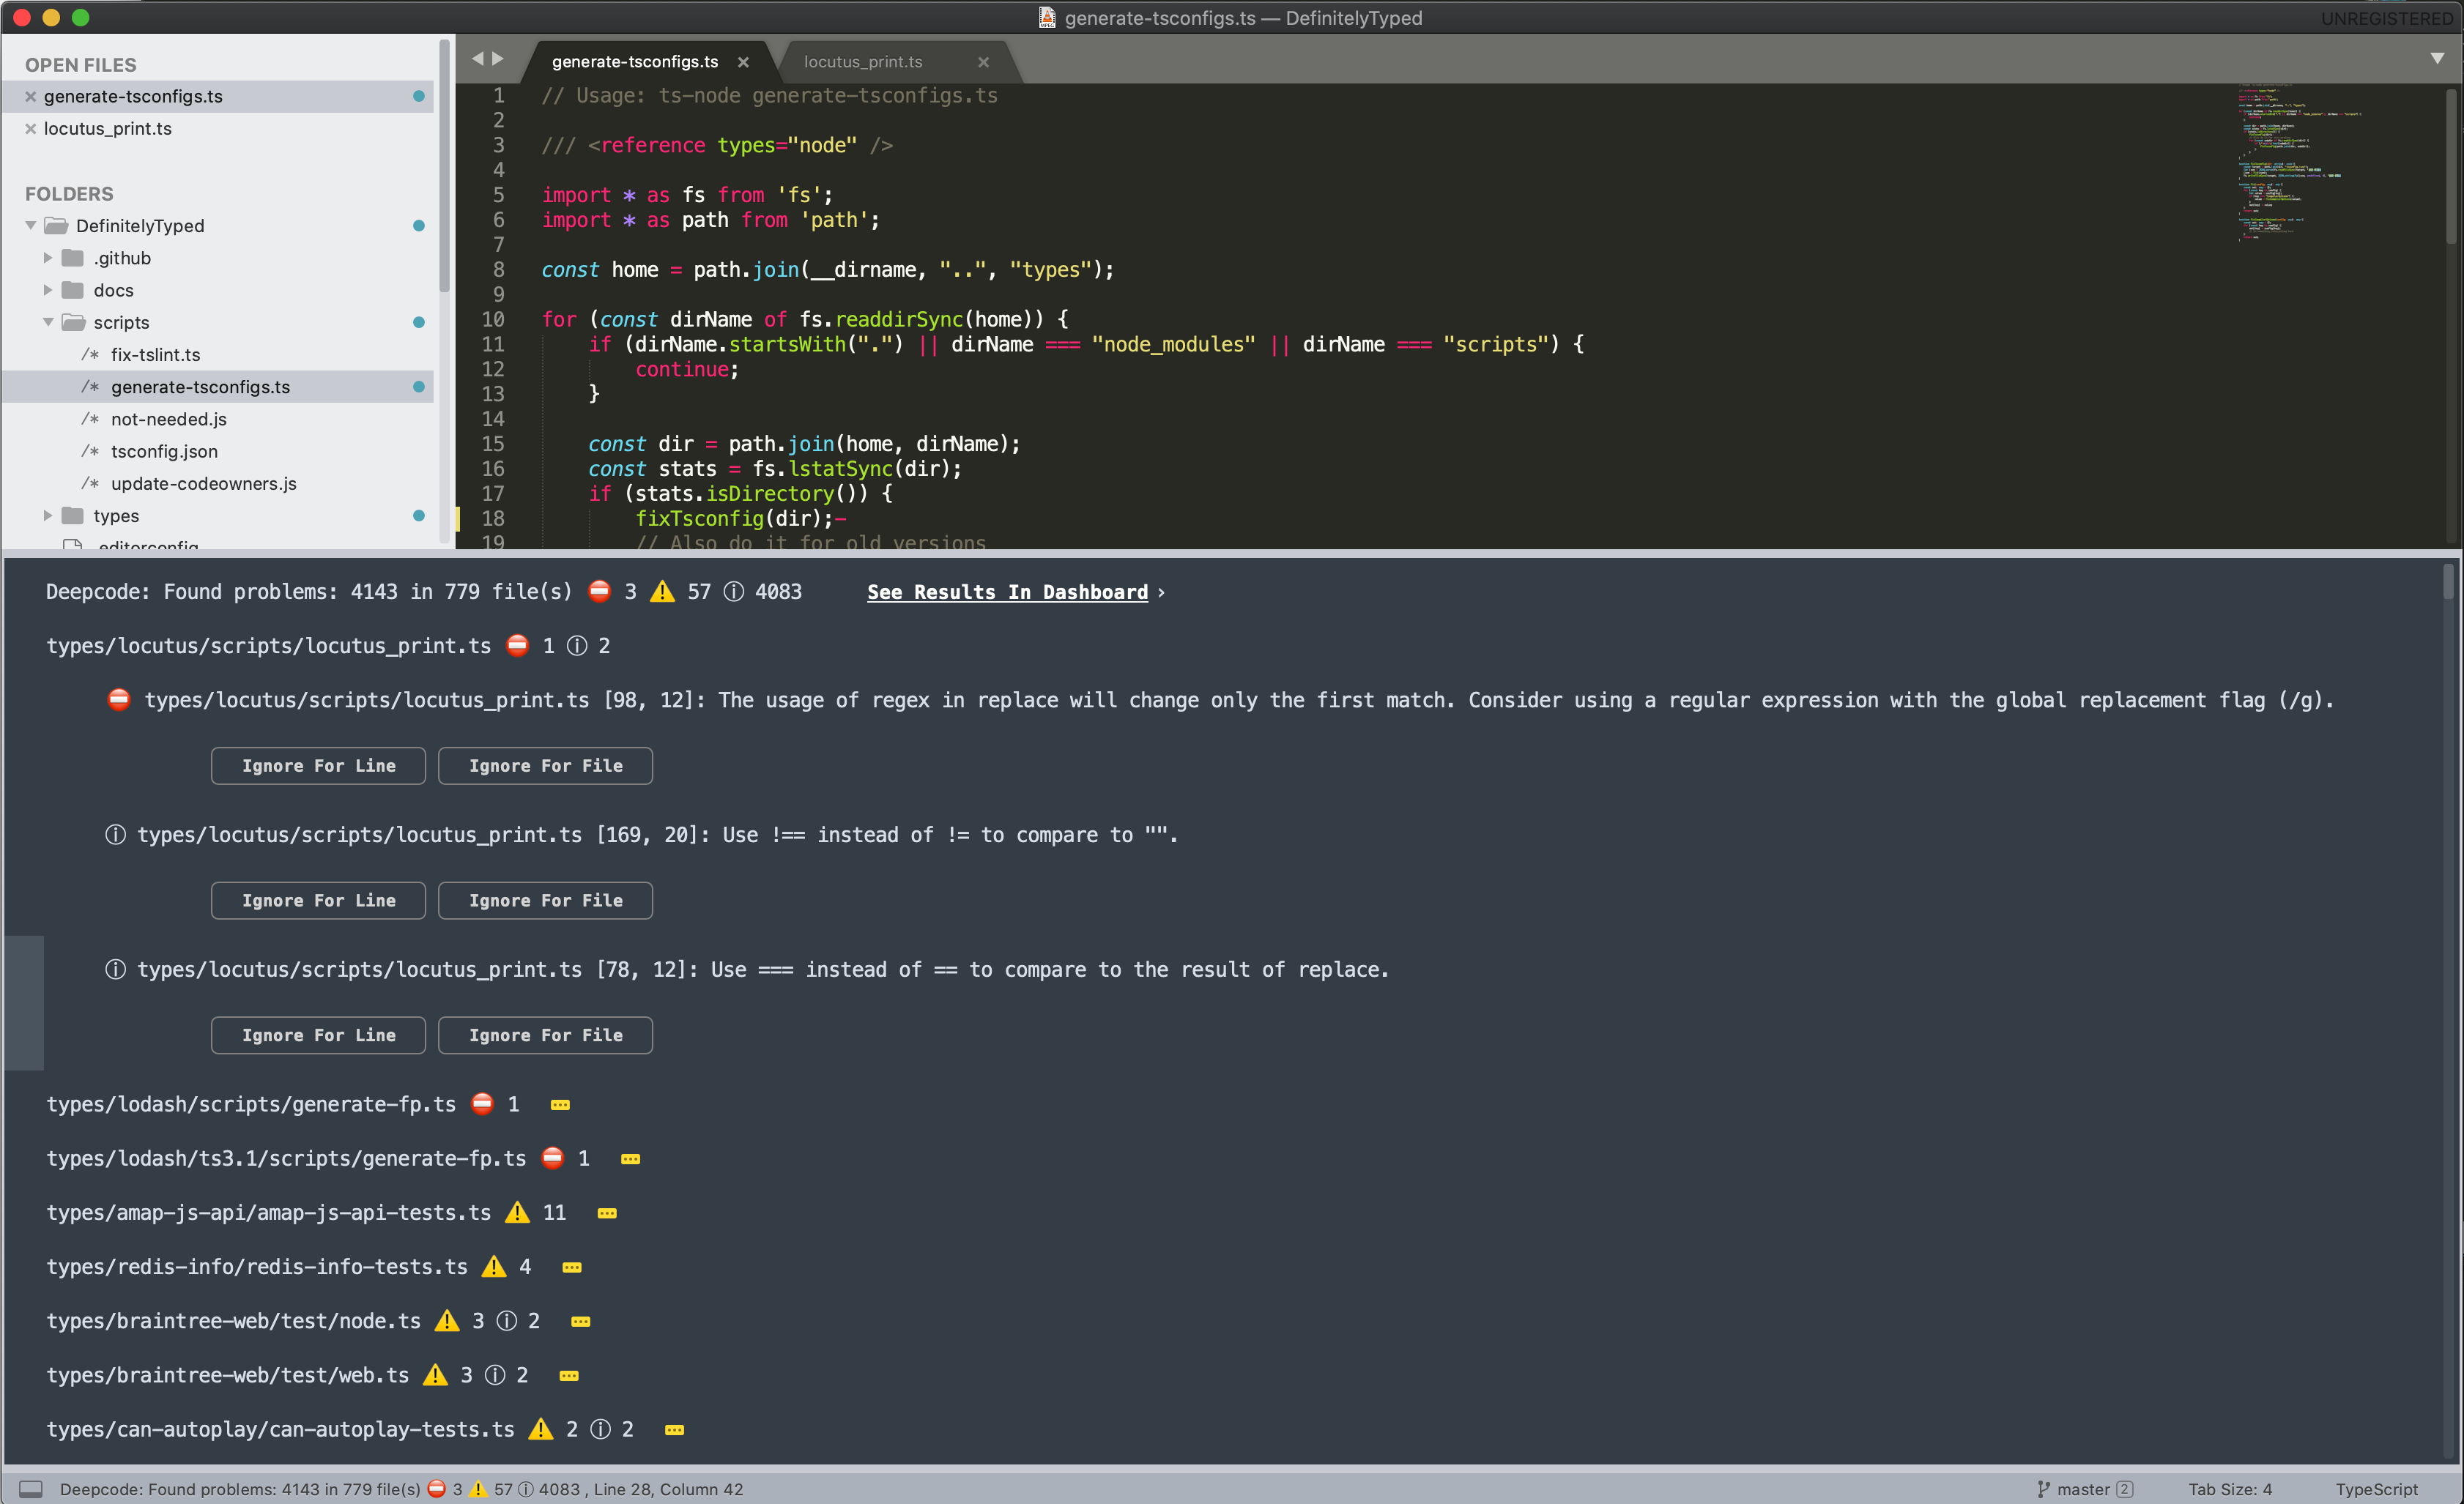2464x1504 pixels.
Task: Go back to previous tab arrow
Action: [x=478, y=59]
